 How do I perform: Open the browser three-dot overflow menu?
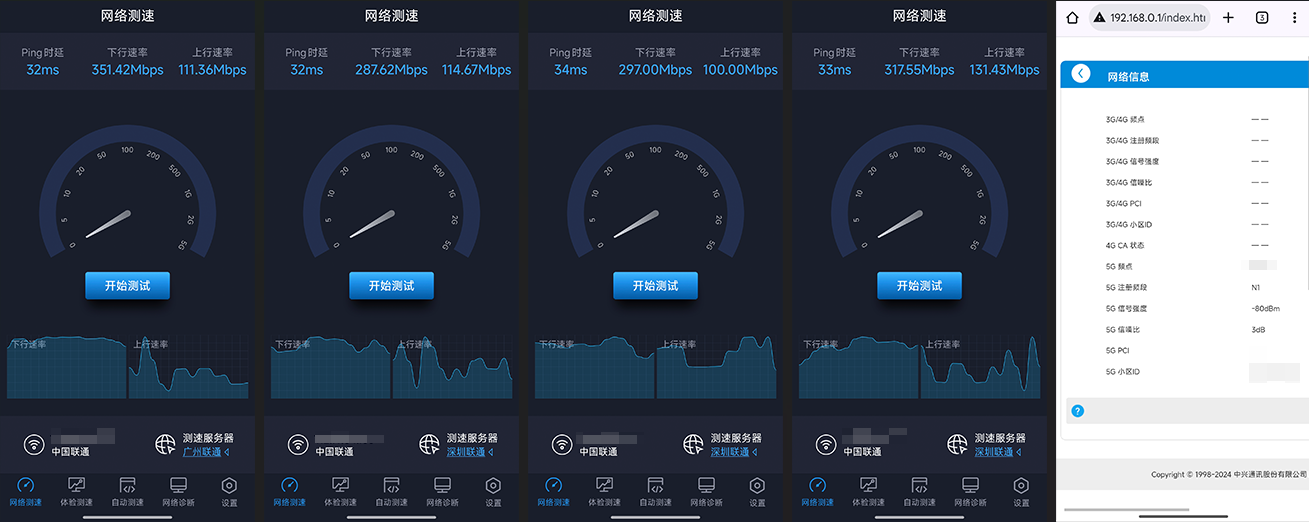tap(1295, 18)
